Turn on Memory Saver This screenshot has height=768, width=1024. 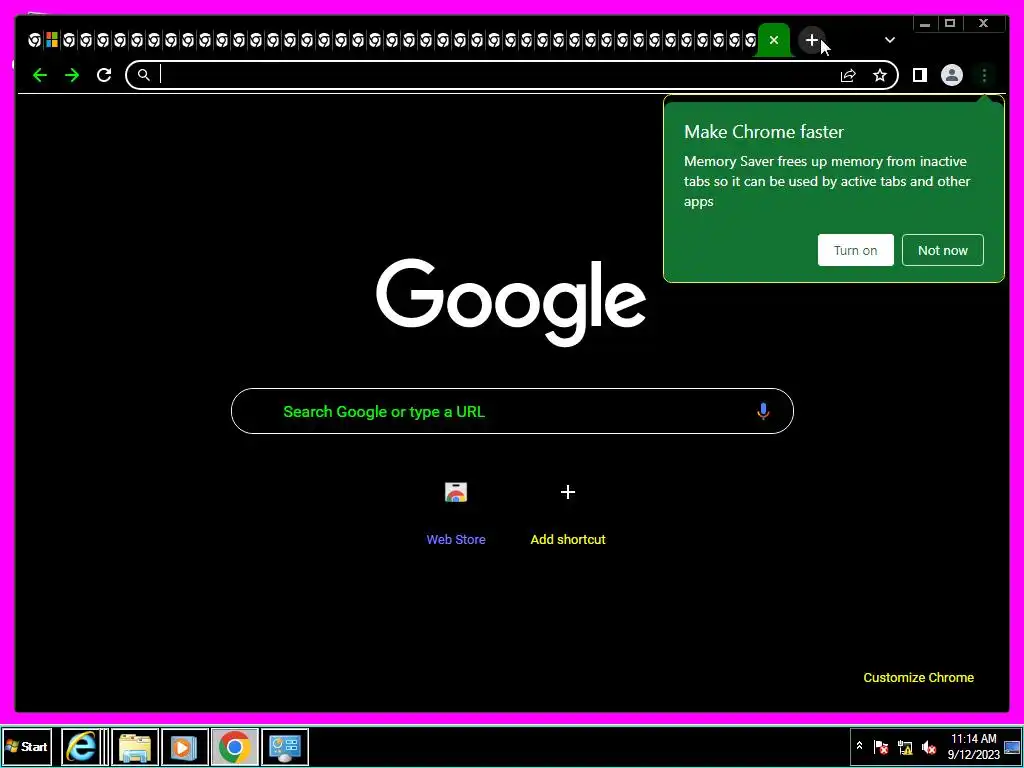pos(856,250)
